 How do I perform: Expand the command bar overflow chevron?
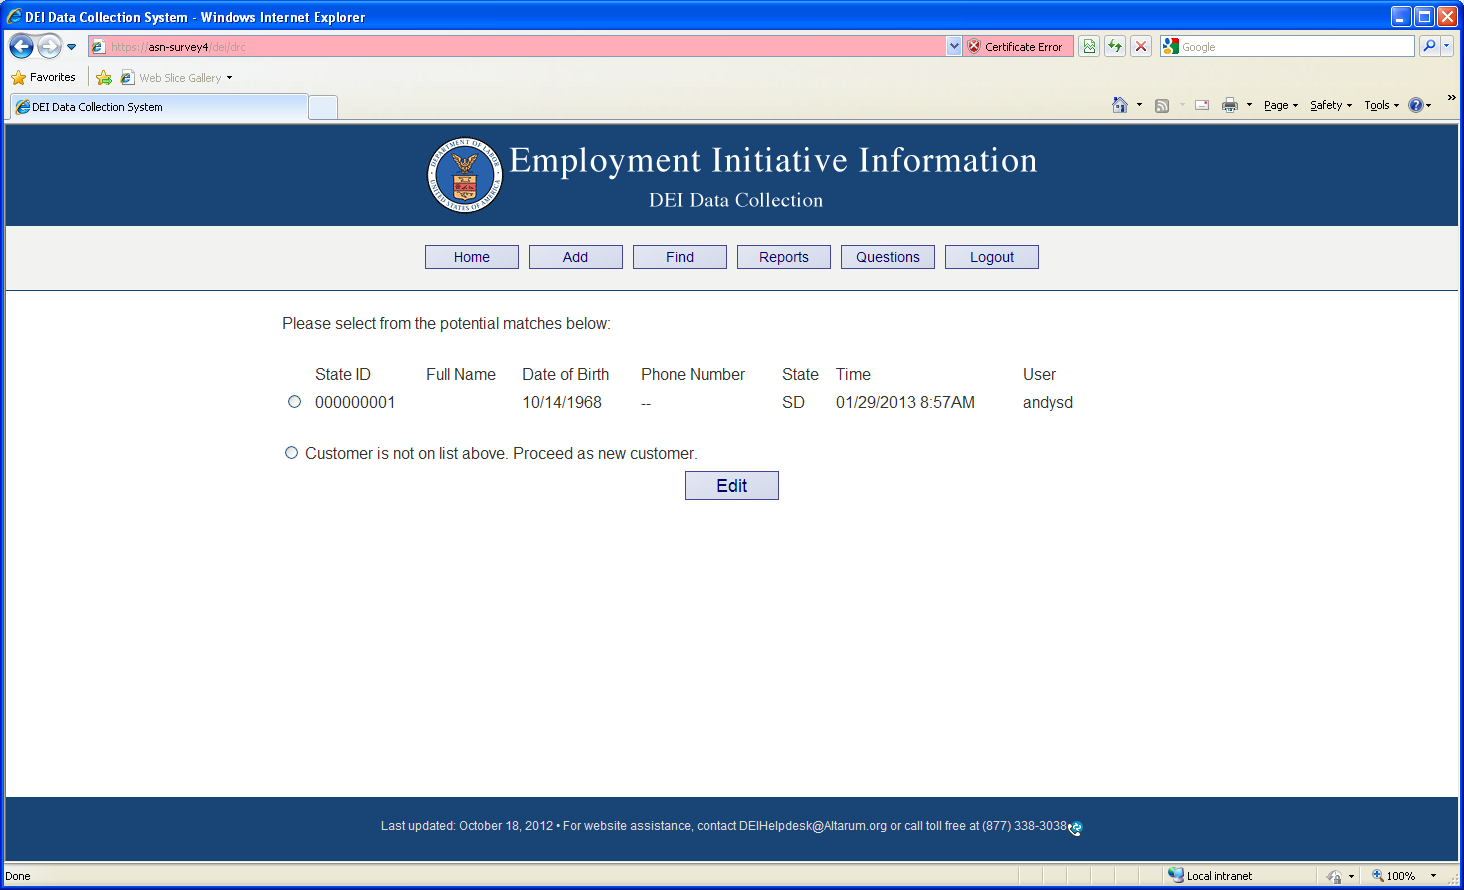click(x=1451, y=98)
